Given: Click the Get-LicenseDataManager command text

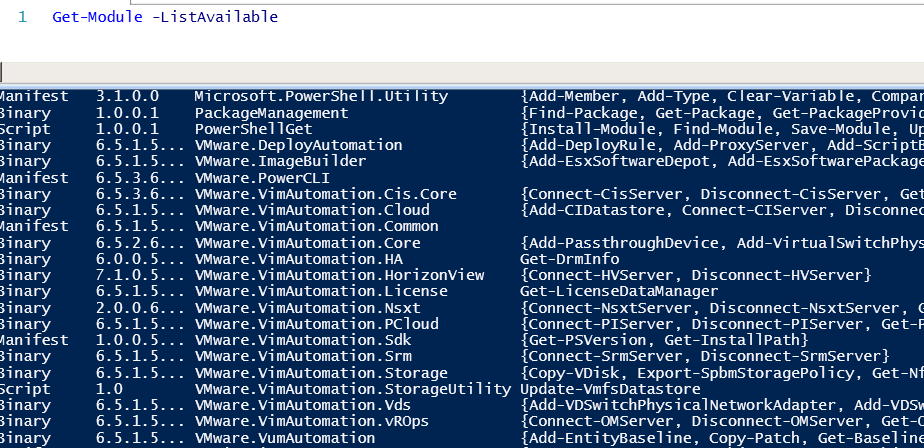Looking at the screenshot, I should [x=619, y=291].
